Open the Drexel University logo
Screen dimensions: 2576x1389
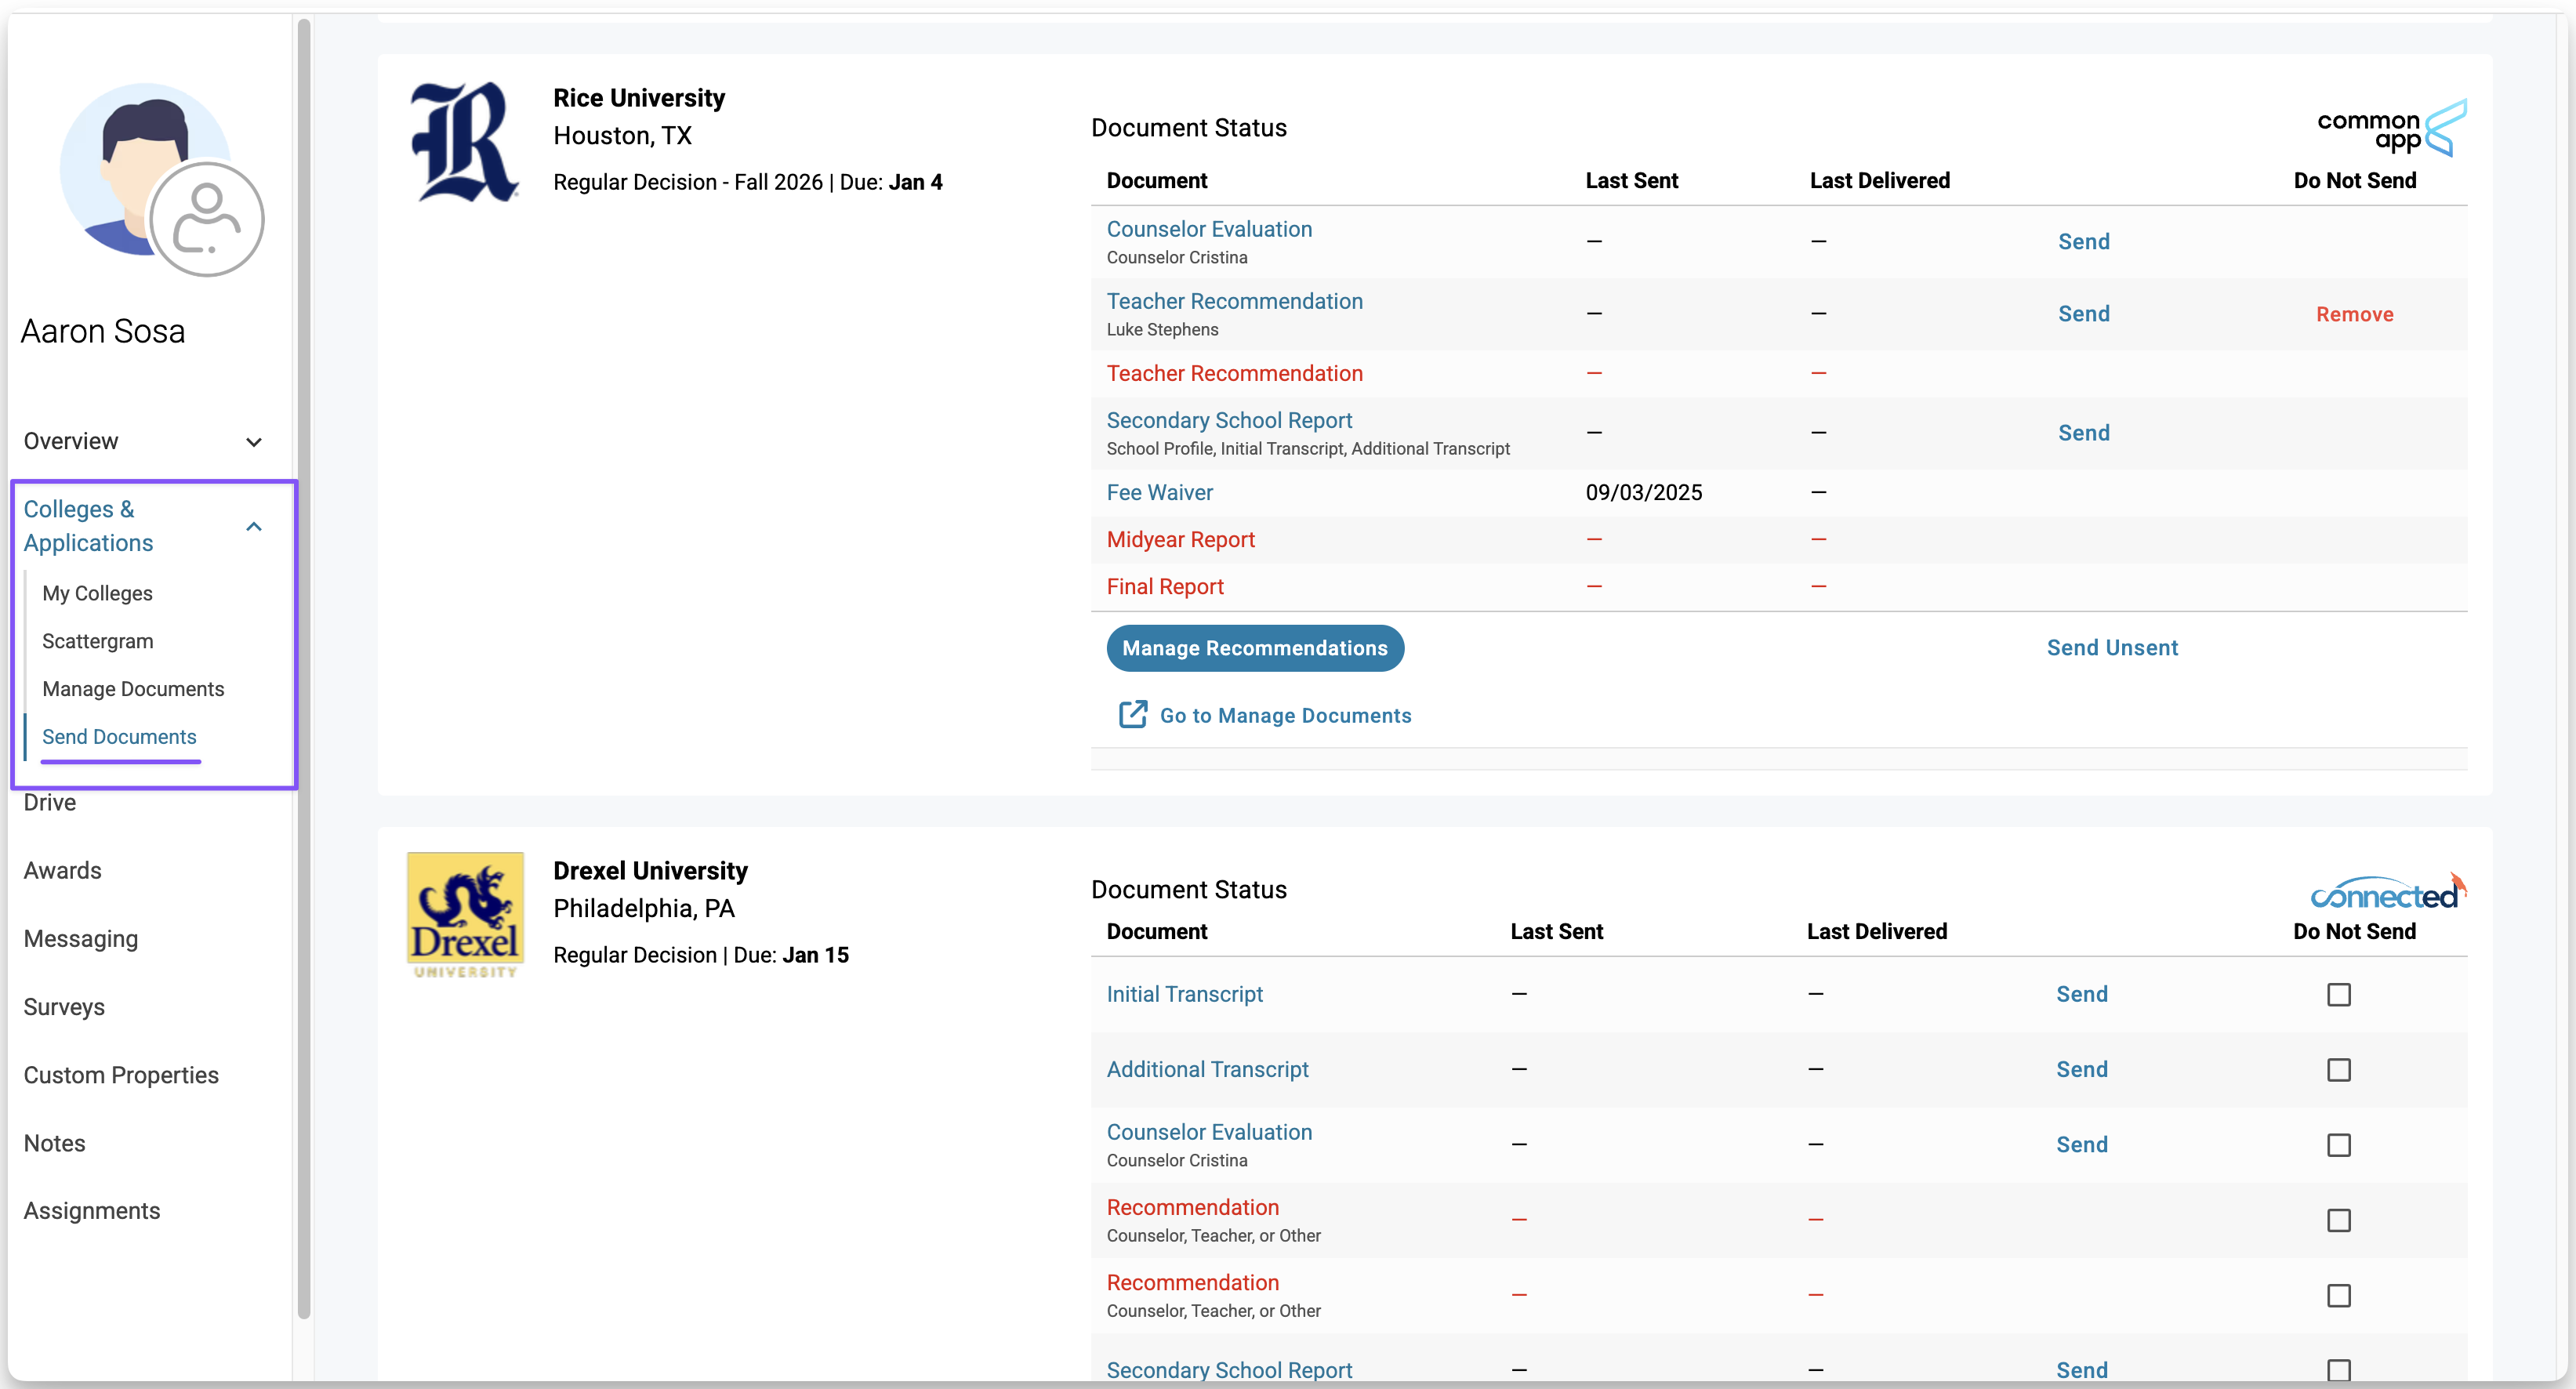coord(465,915)
